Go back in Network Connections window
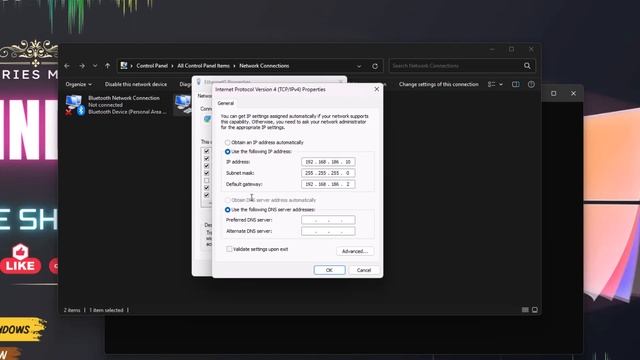The image size is (640, 360). pos(67,66)
